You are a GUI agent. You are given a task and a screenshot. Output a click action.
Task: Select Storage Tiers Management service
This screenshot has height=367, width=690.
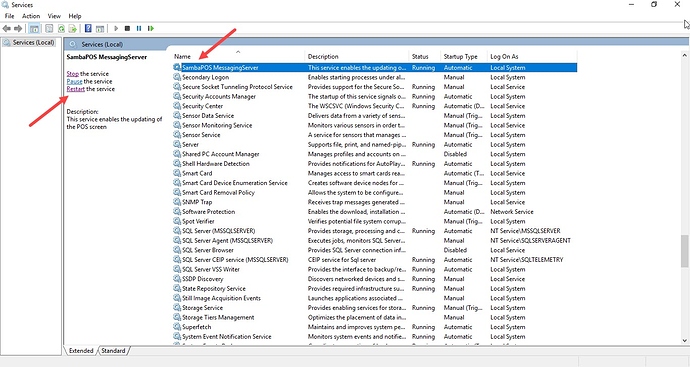point(374,317)
